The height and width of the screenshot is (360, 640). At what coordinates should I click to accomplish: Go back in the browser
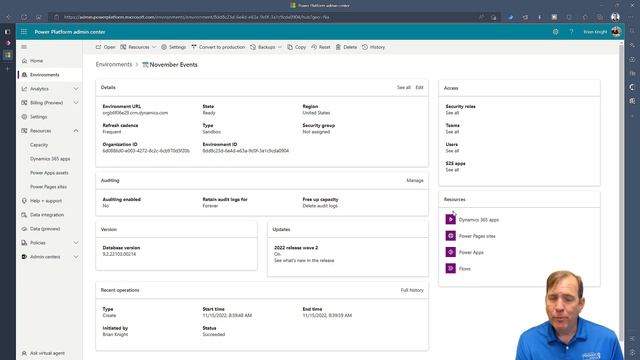click(9, 17)
